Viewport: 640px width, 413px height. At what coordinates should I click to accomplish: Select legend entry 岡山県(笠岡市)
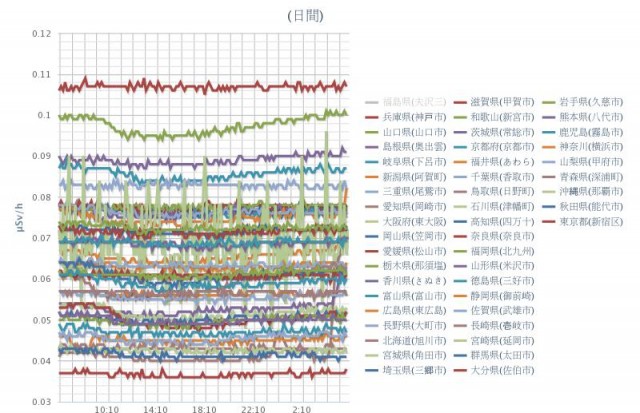pos(406,236)
